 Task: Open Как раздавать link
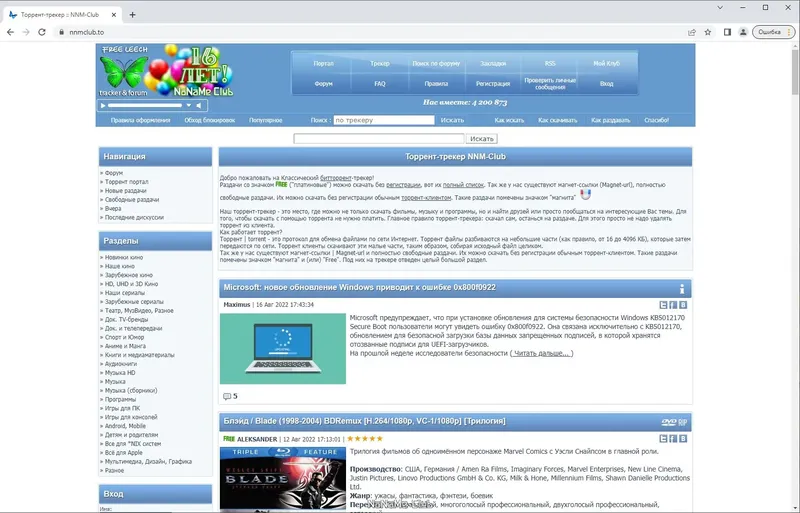611,120
